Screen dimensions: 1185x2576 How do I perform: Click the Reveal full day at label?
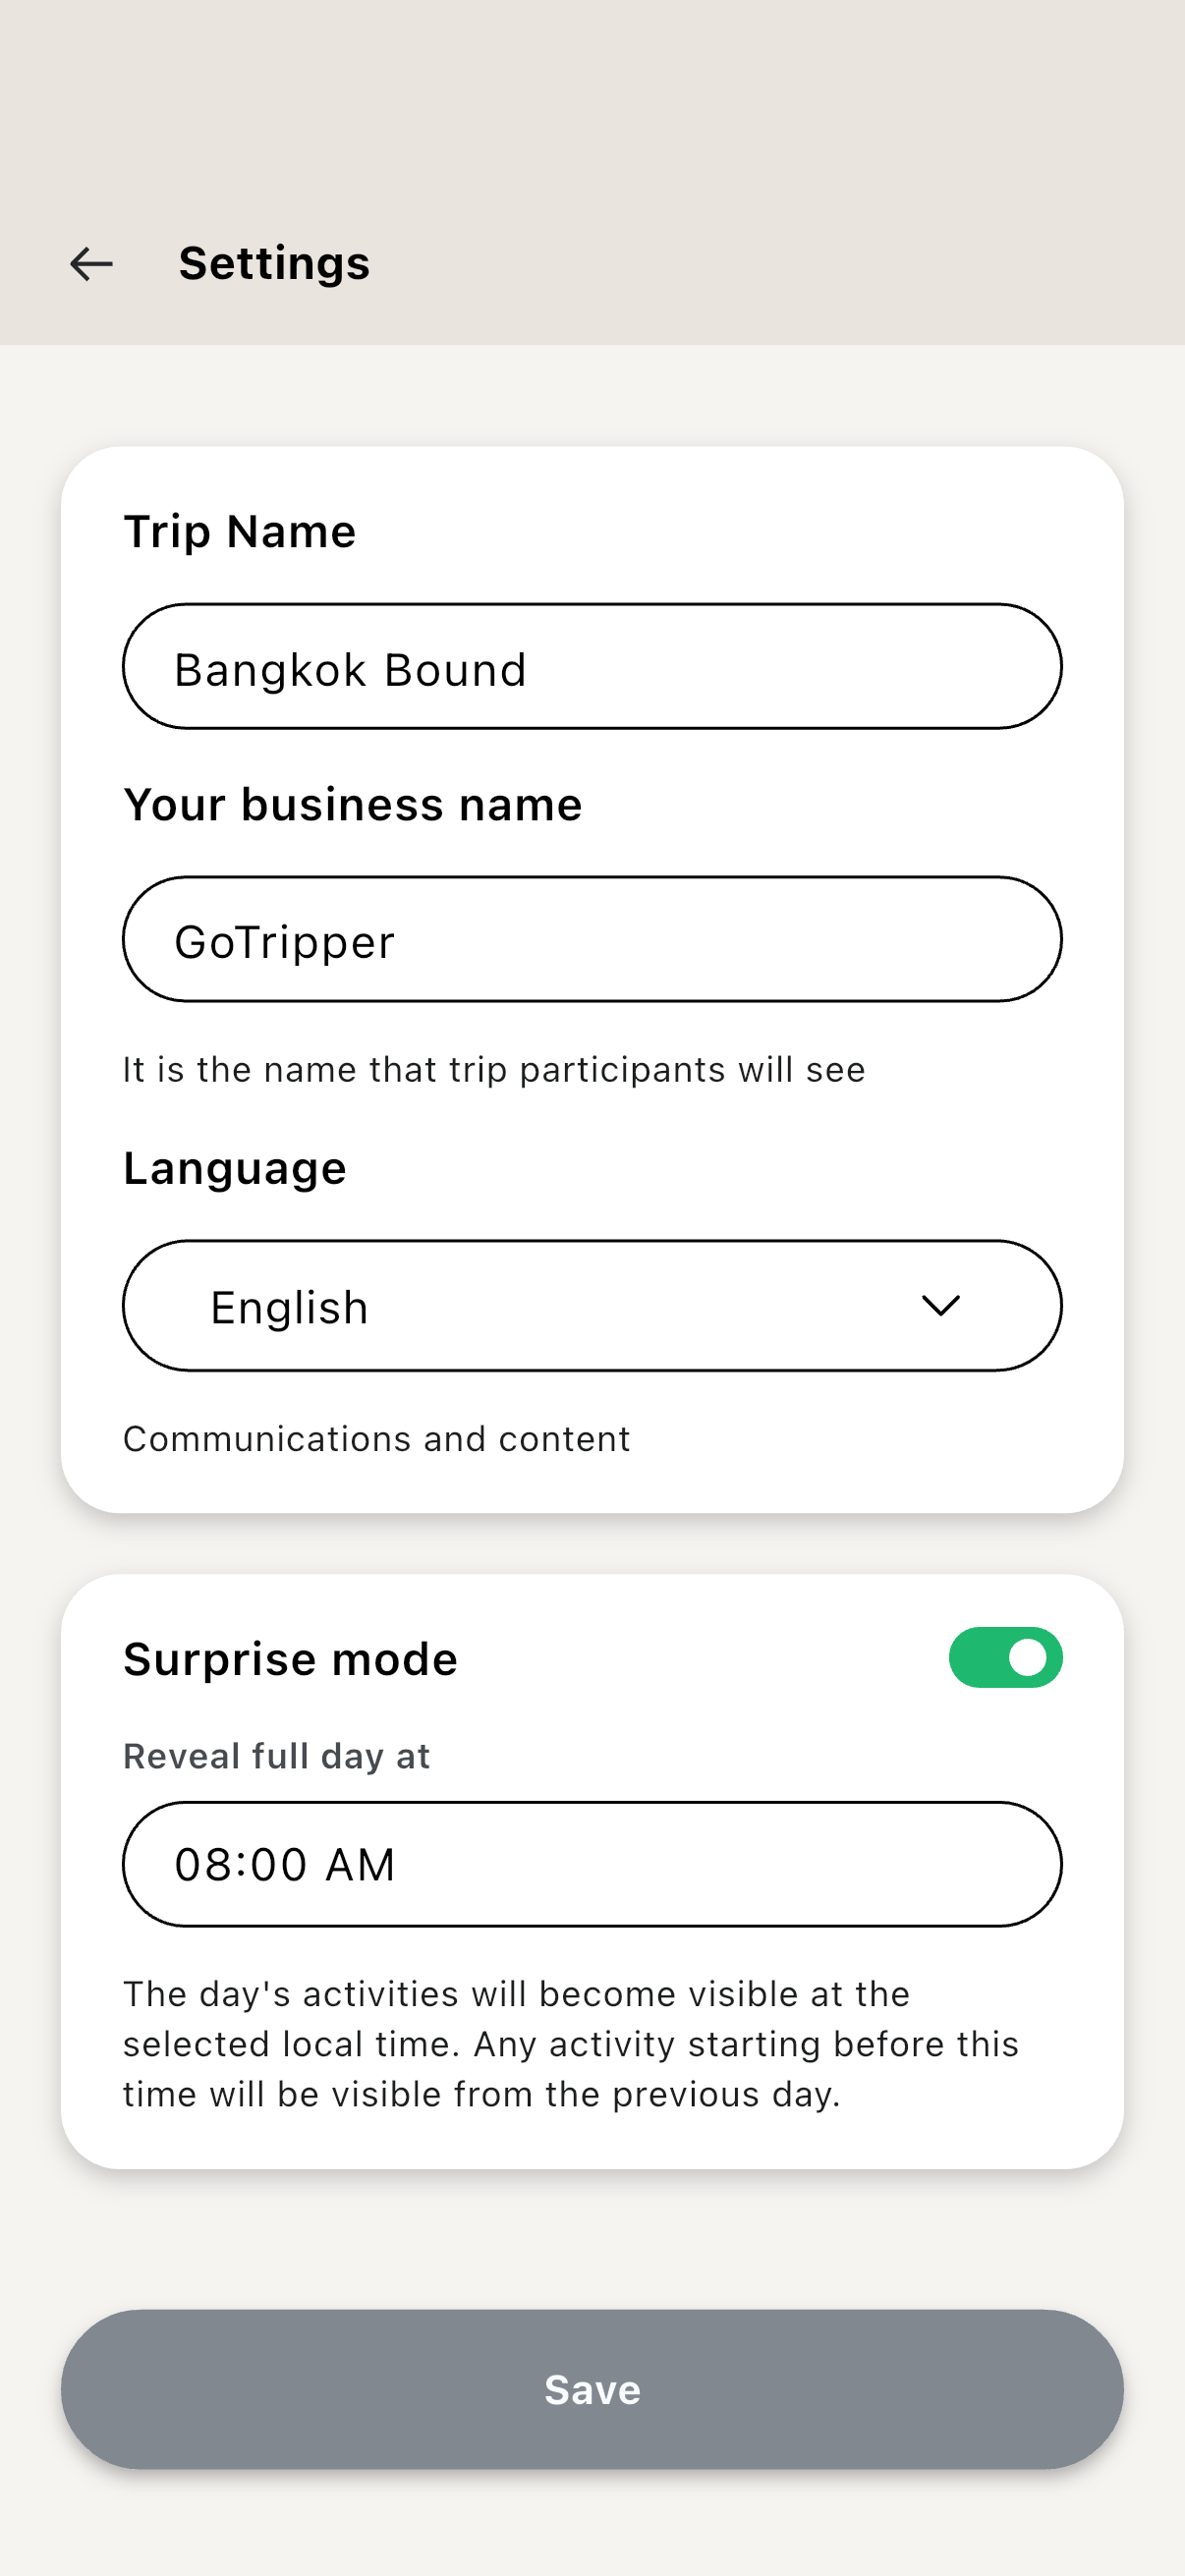tap(276, 1756)
